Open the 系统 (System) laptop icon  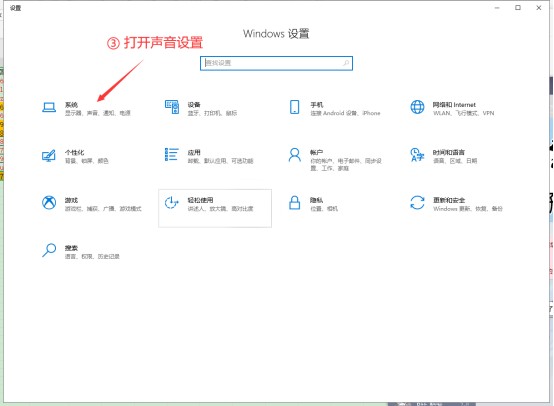[49, 107]
